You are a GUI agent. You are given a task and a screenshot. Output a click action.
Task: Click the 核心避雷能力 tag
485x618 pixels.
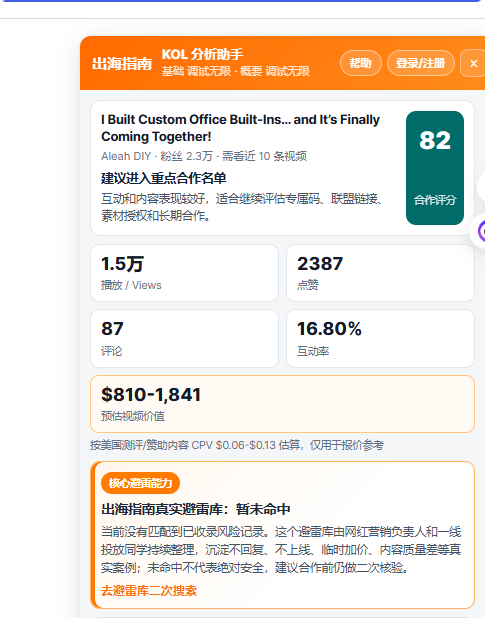140,483
